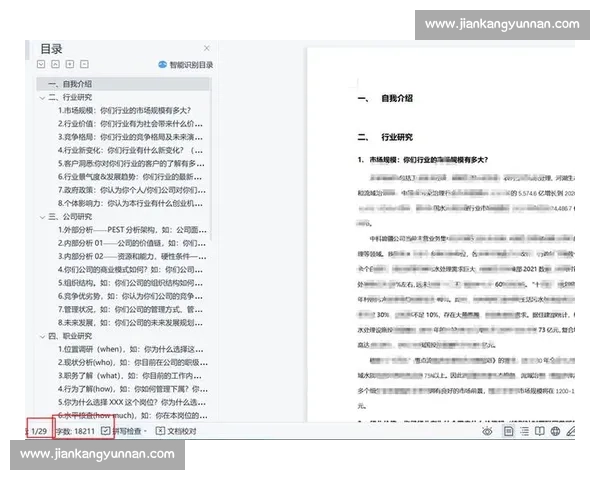Jump to 8.未来发展 entry
The height and width of the screenshot is (480, 600).
(x=130, y=323)
